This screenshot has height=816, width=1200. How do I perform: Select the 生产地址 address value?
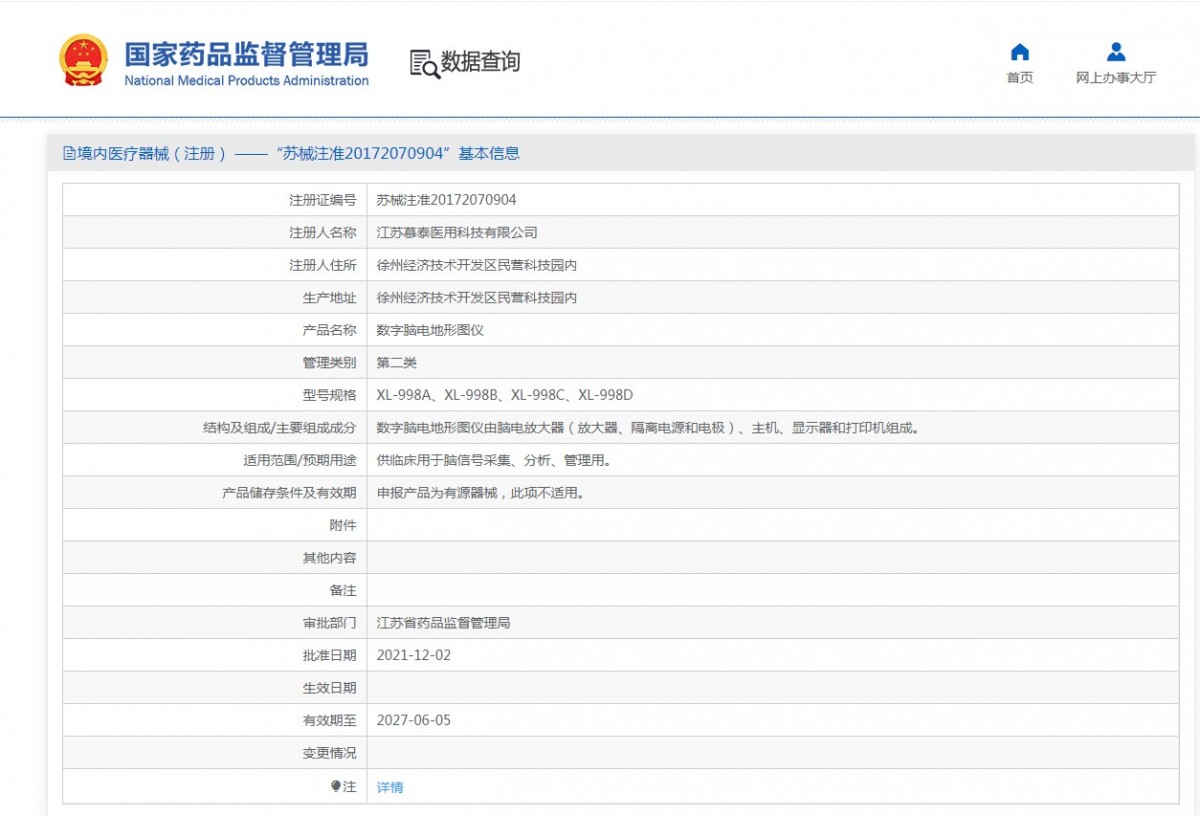[x=477, y=298]
